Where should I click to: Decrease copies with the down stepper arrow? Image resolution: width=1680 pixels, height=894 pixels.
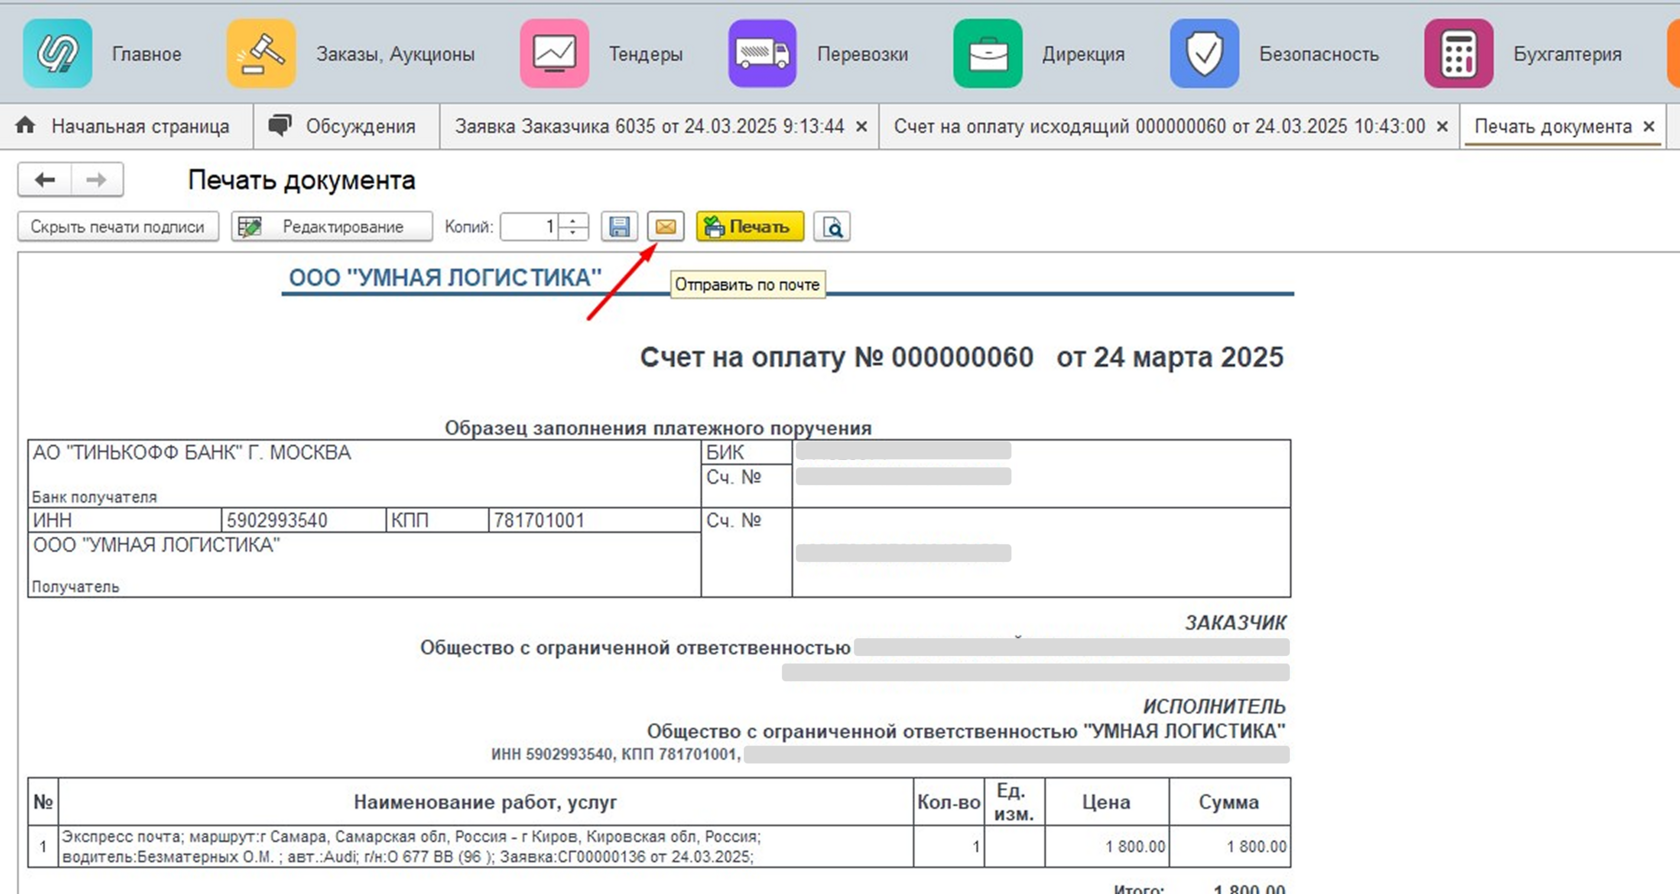pos(574,234)
